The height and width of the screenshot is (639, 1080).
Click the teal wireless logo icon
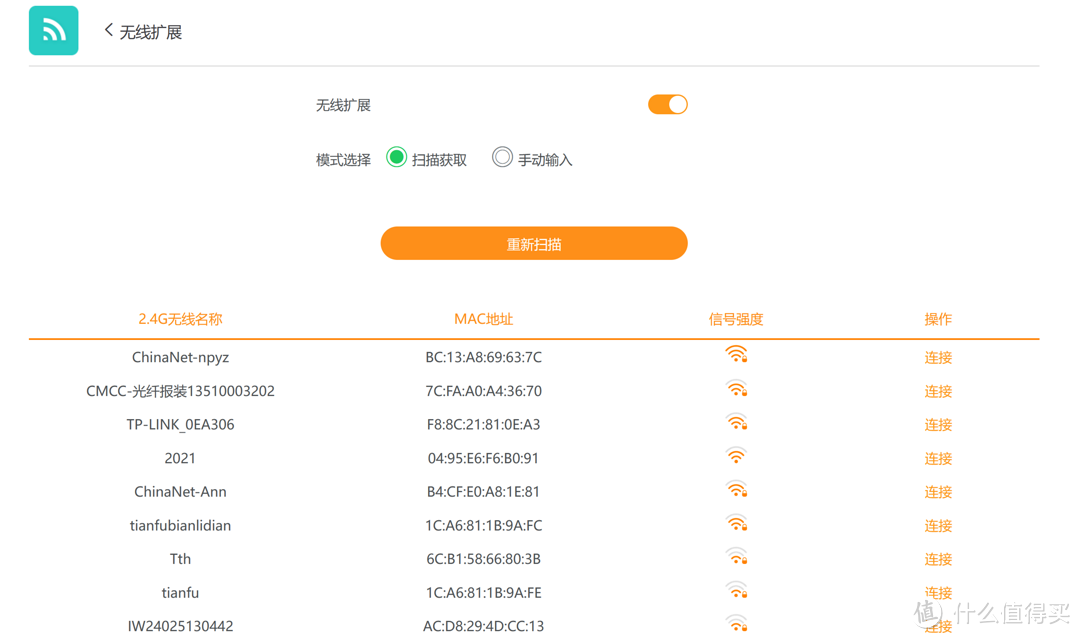[x=53, y=30]
